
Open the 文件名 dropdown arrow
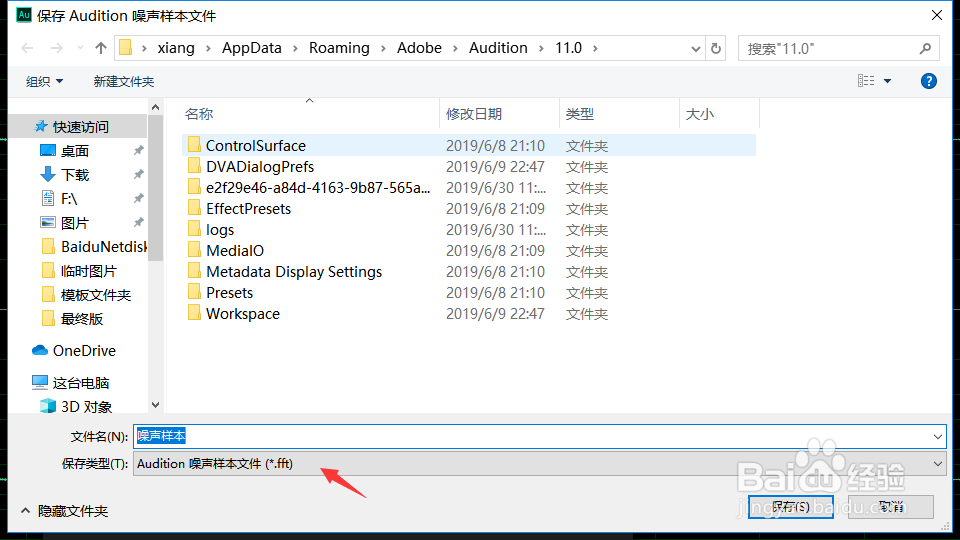[938, 437]
